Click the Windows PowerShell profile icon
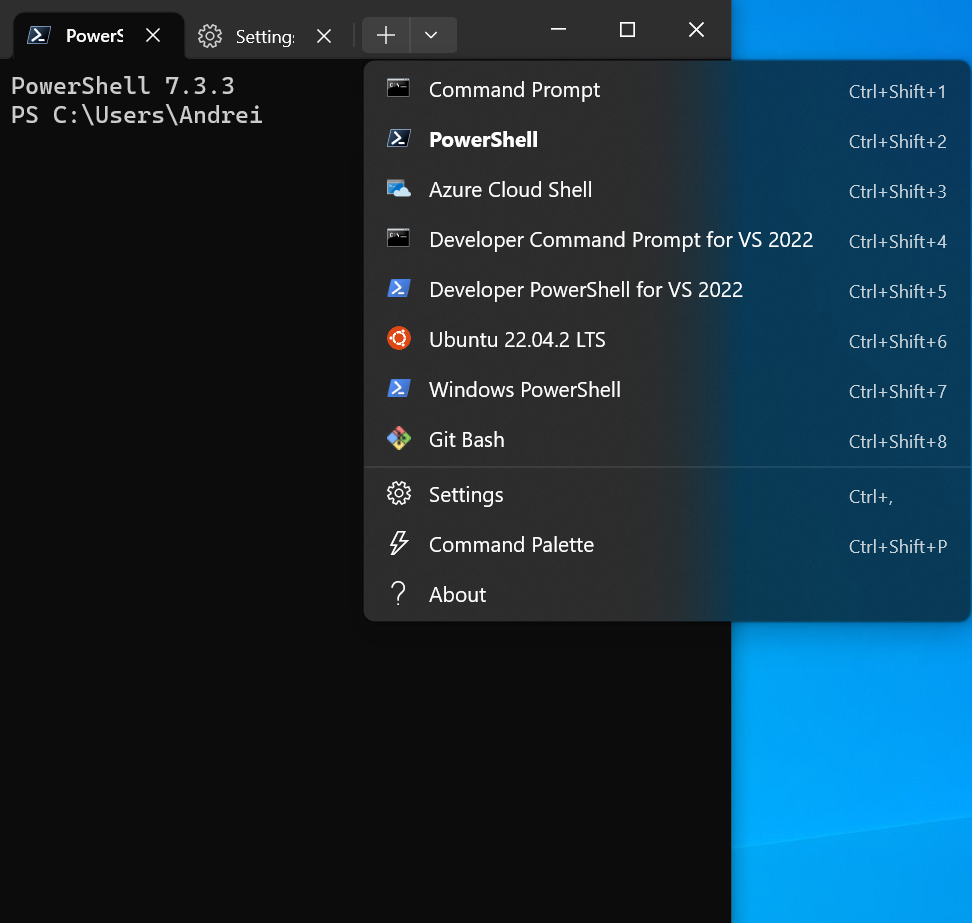The width and height of the screenshot is (972, 923). (x=398, y=388)
